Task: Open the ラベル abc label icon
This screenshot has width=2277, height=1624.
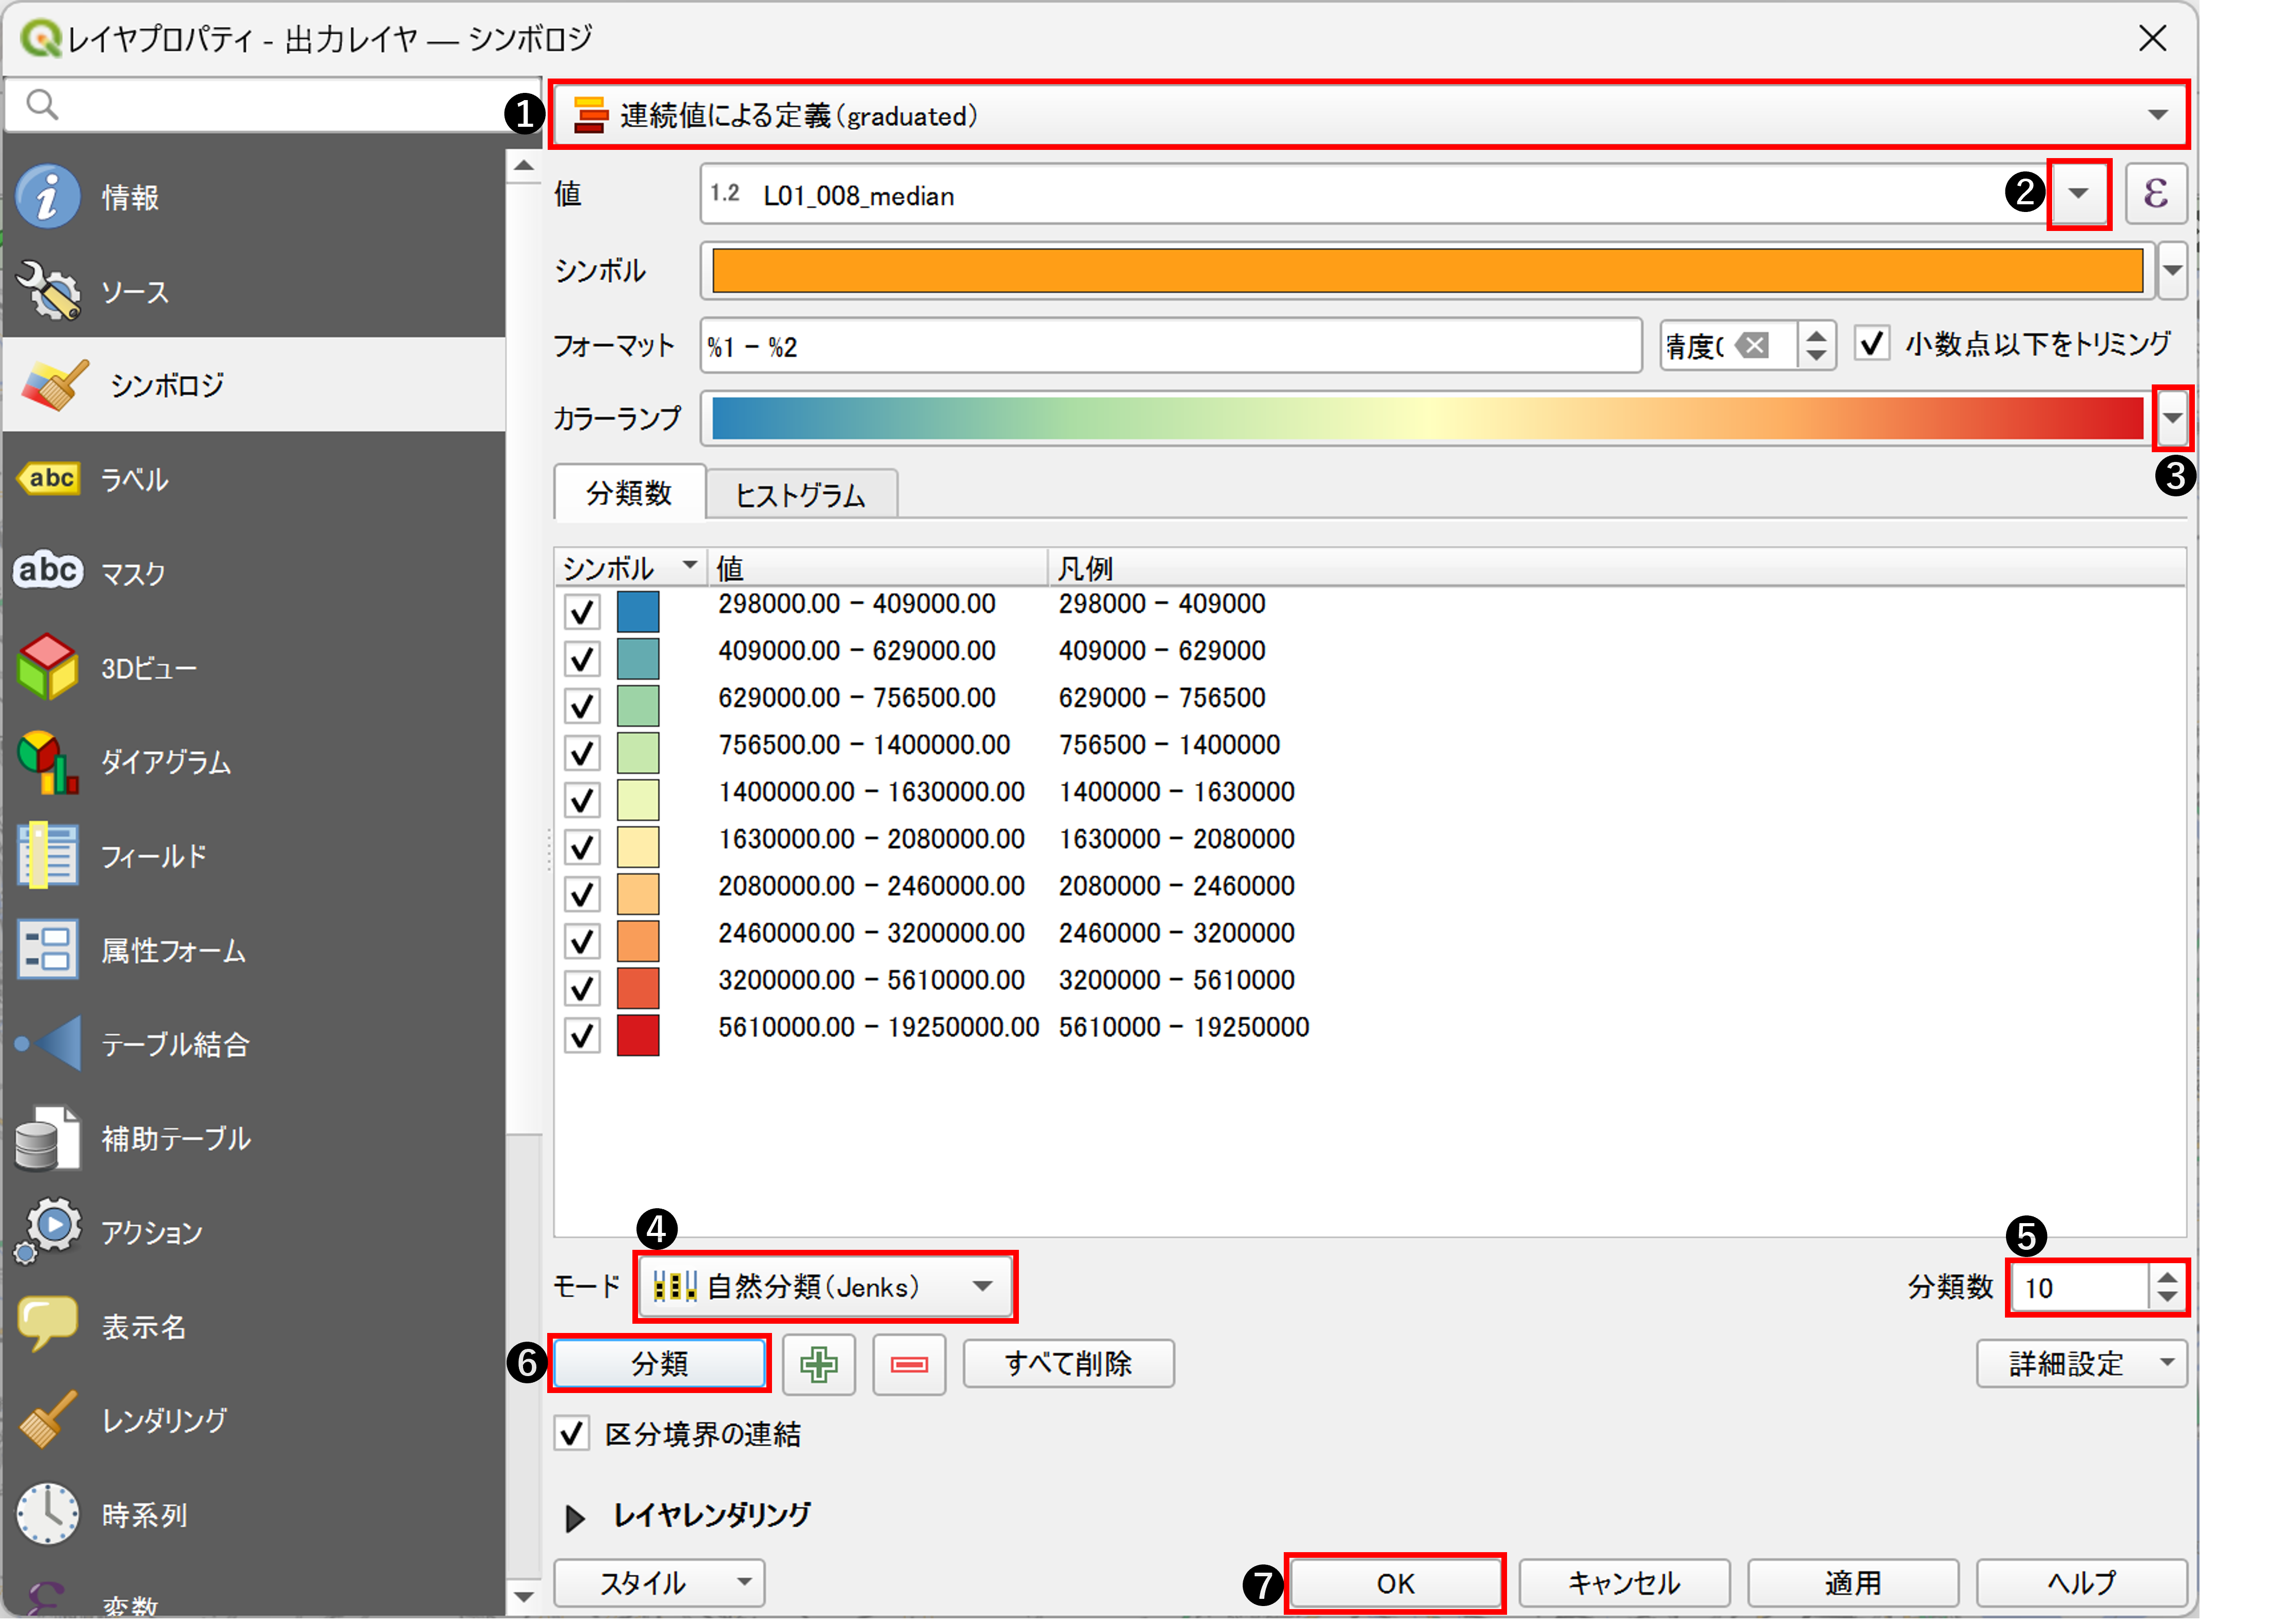Action: (x=47, y=478)
